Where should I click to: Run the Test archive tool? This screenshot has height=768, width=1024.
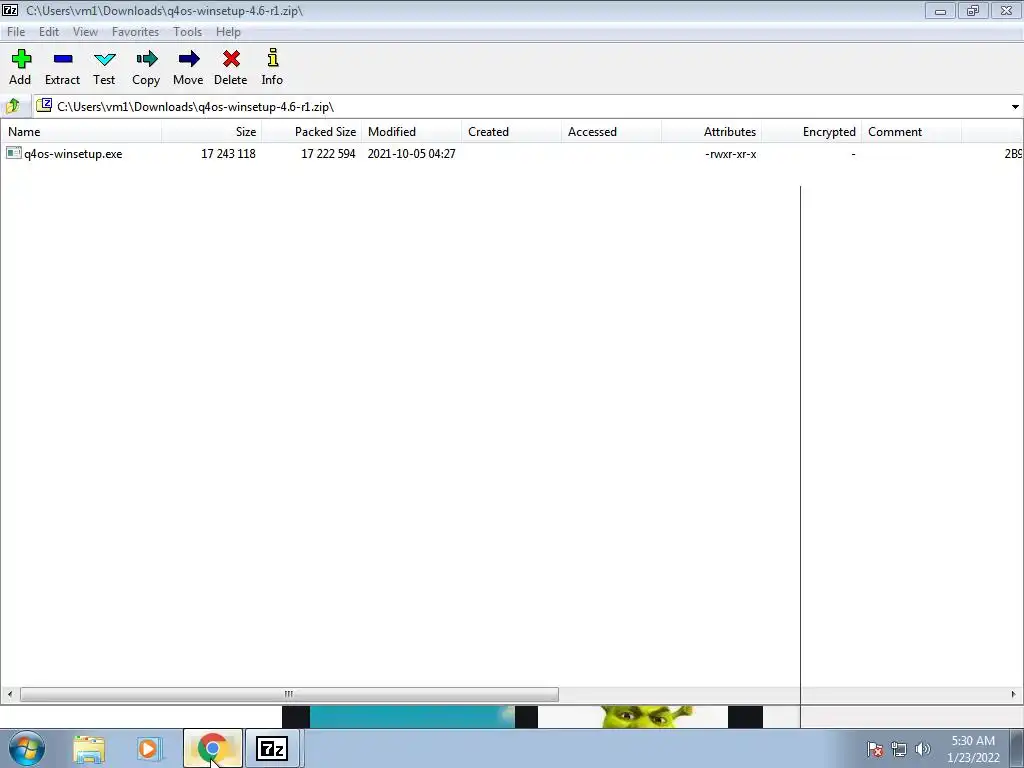pyautogui.click(x=104, y=59)
